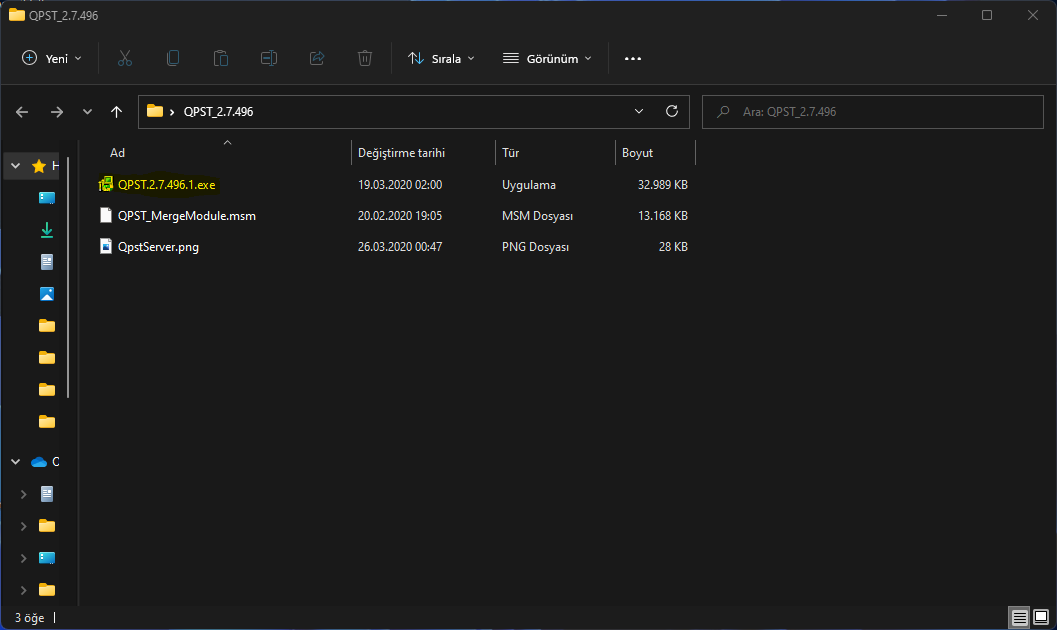The height and width of the screenshot is (630, 1057).
Task: Expand the address bar history chevron
Action: pos(640,112)
